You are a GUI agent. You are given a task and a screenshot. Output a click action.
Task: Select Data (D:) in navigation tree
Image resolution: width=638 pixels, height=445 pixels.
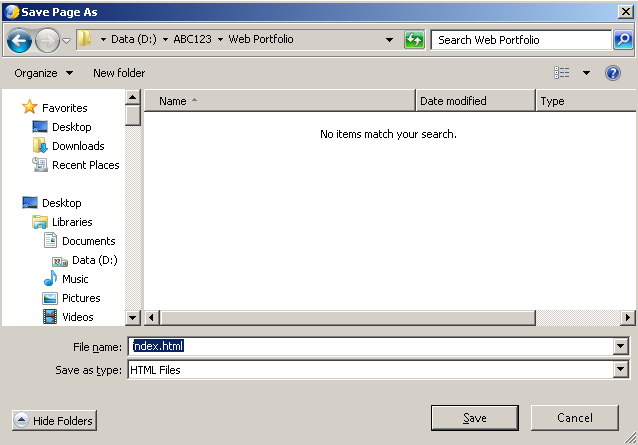tap(94, 260)
